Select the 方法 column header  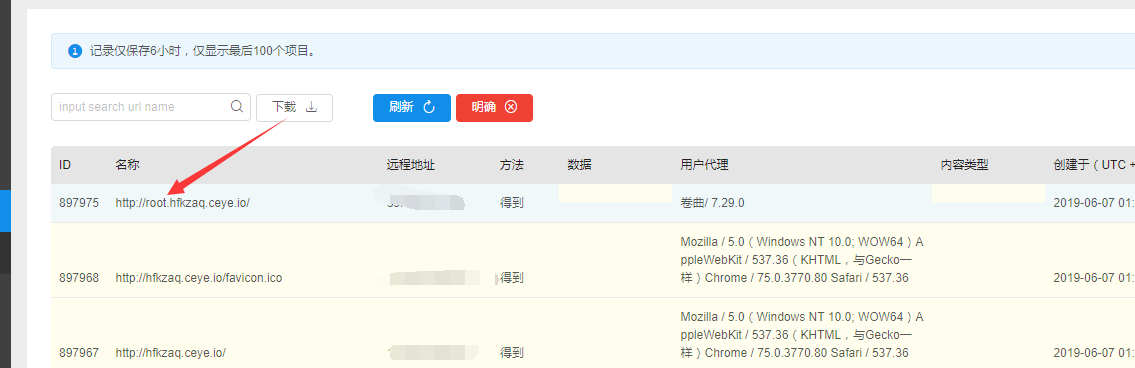[x=512, y=164]
